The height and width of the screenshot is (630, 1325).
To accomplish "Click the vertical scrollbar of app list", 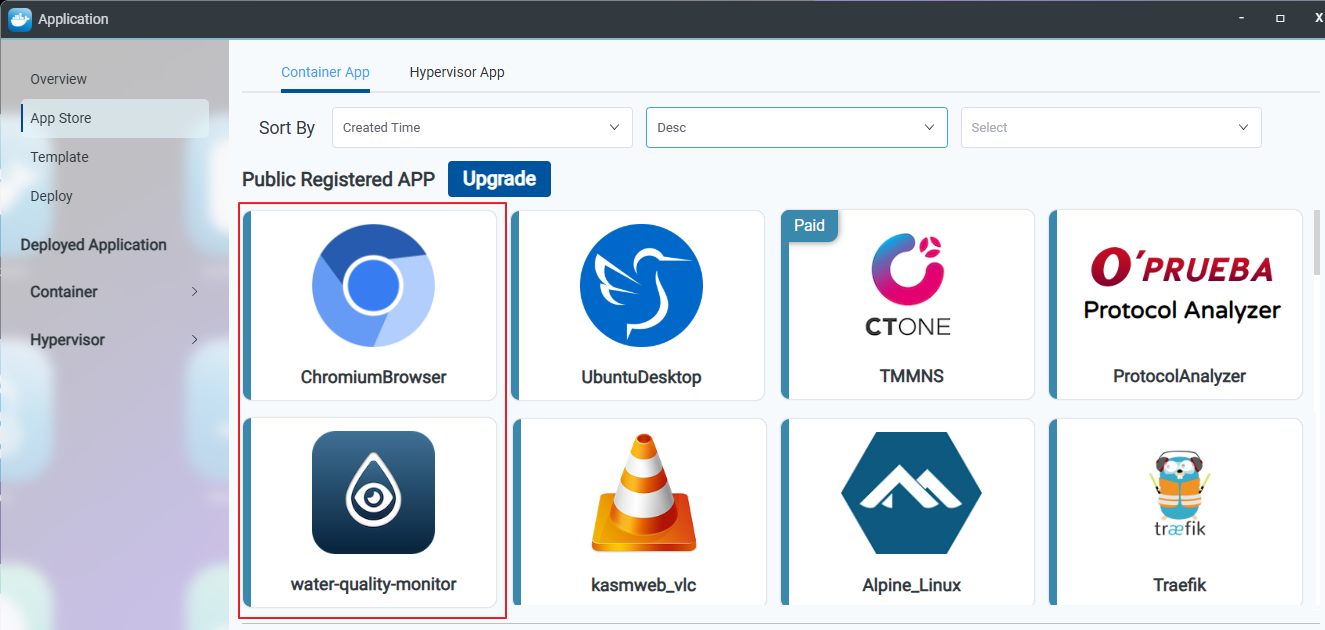I will [1317, 243].
